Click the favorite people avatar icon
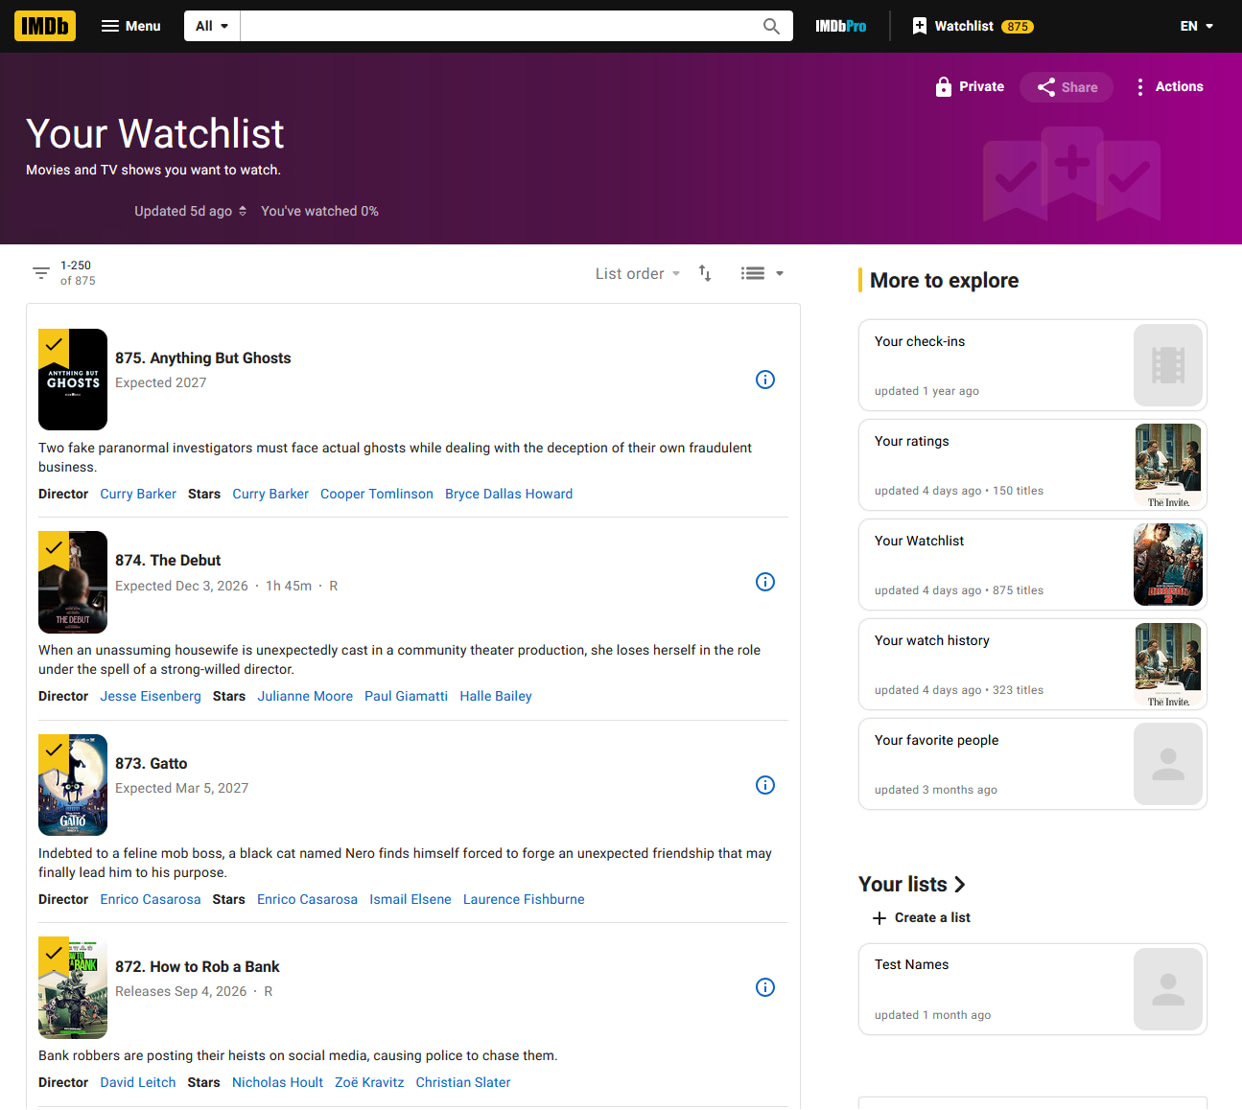Viewport: 1242px width, 1110px height. point(1168,764)
